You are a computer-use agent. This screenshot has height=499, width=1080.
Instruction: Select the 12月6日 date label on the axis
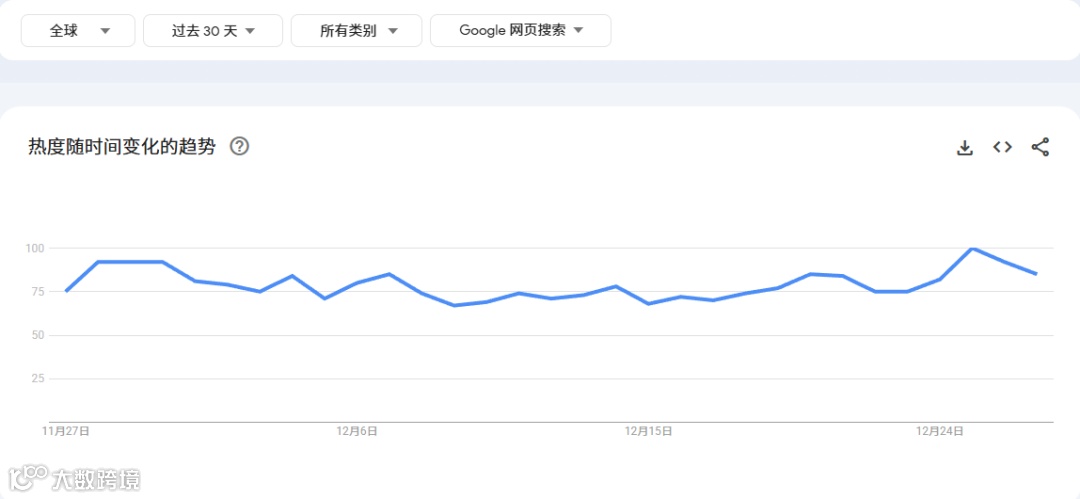coord(357,431)
